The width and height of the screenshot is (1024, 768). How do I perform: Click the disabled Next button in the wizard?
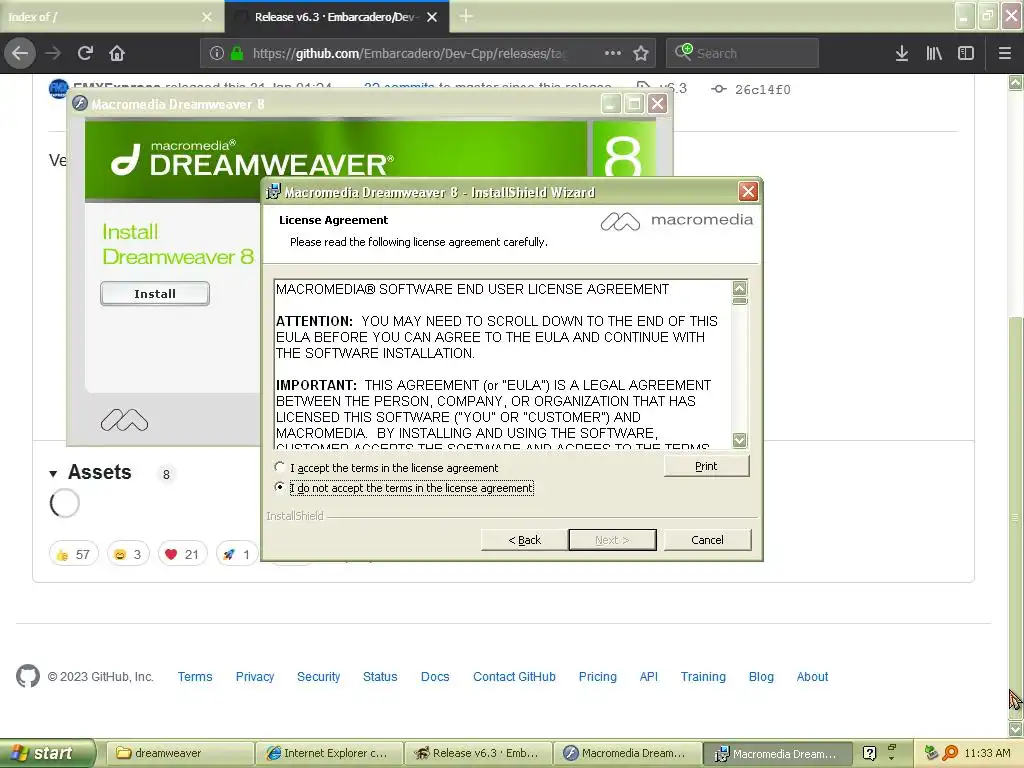(612, 540)
